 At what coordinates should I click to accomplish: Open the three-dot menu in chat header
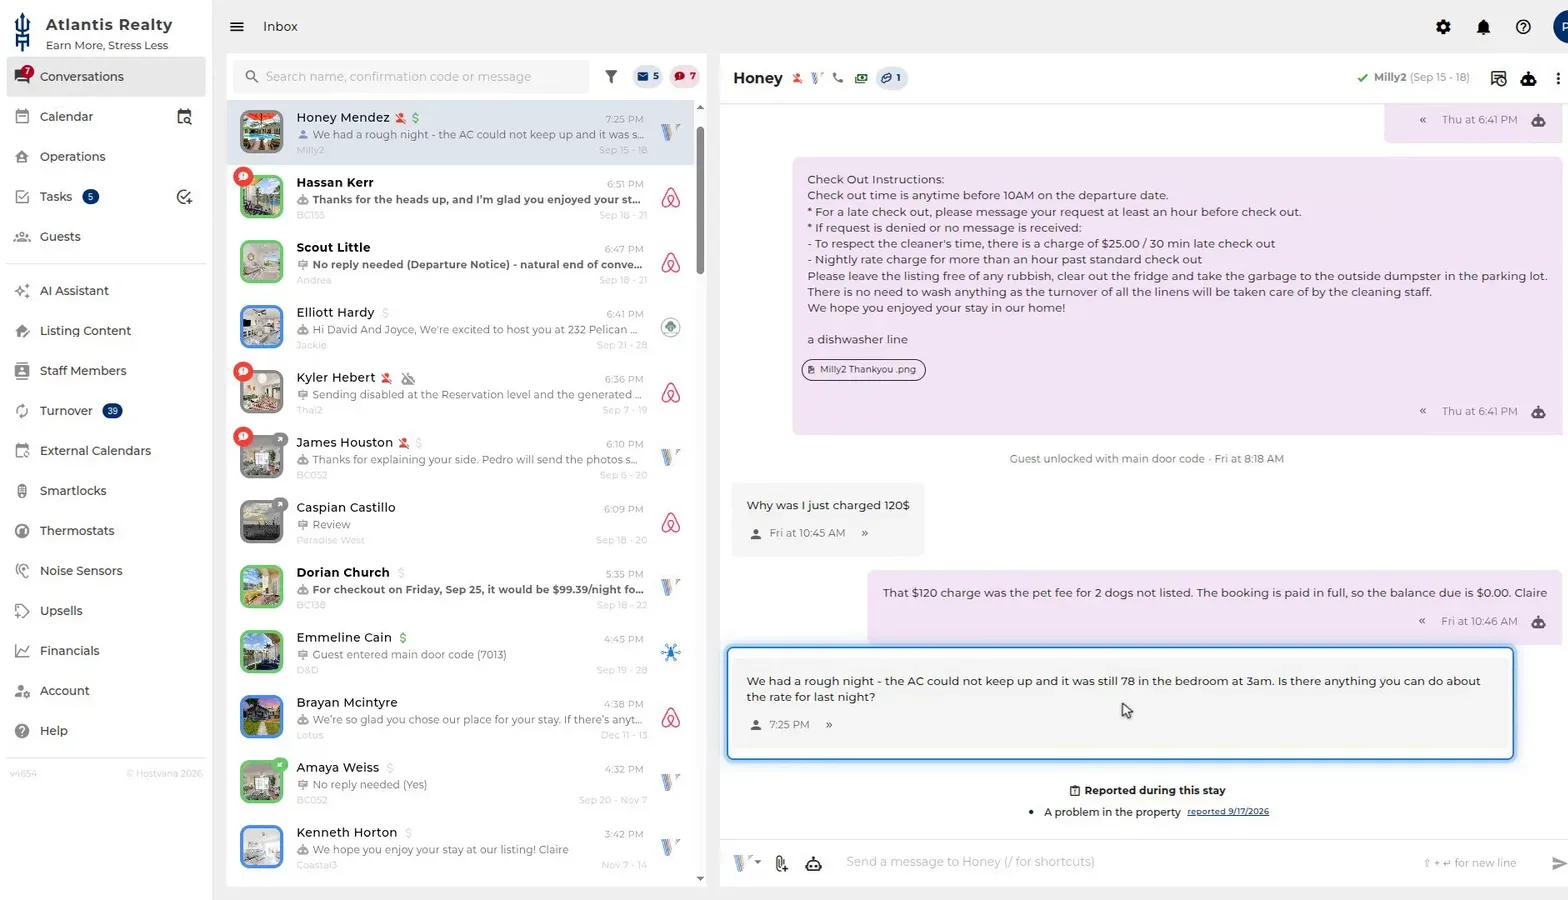click(1557, 78)
